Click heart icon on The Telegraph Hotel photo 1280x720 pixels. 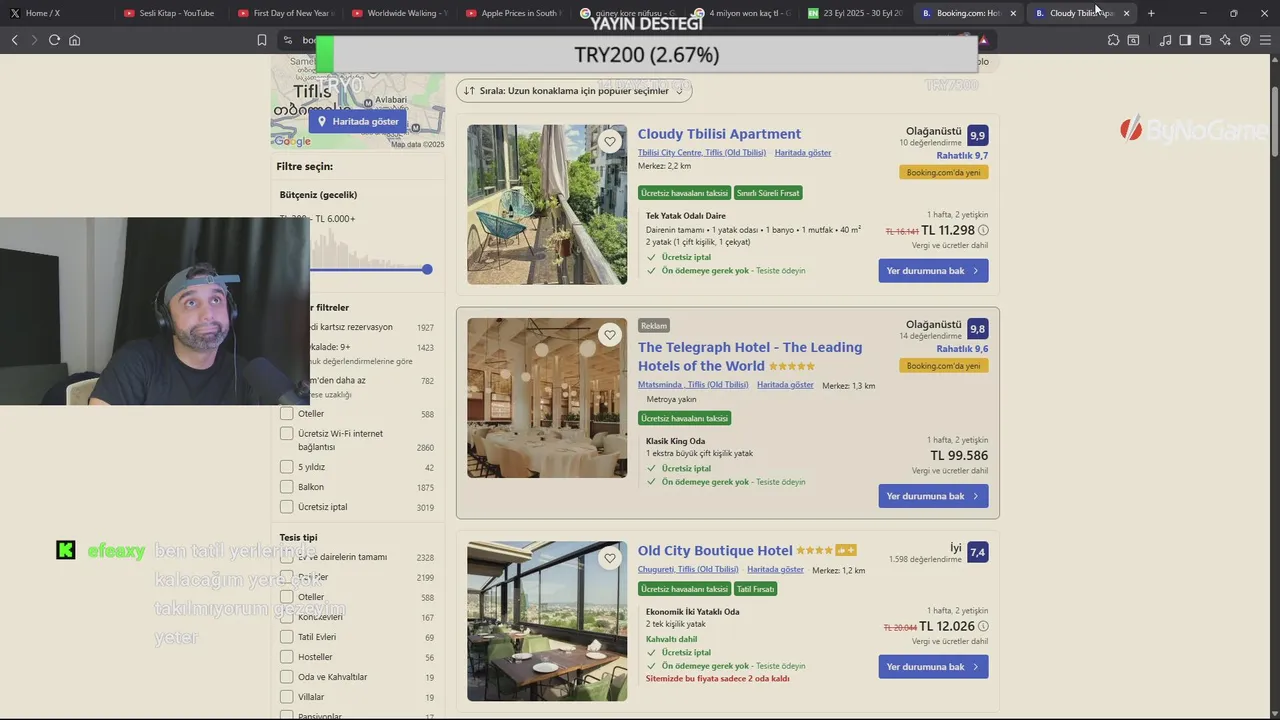[x=610, y=335]
